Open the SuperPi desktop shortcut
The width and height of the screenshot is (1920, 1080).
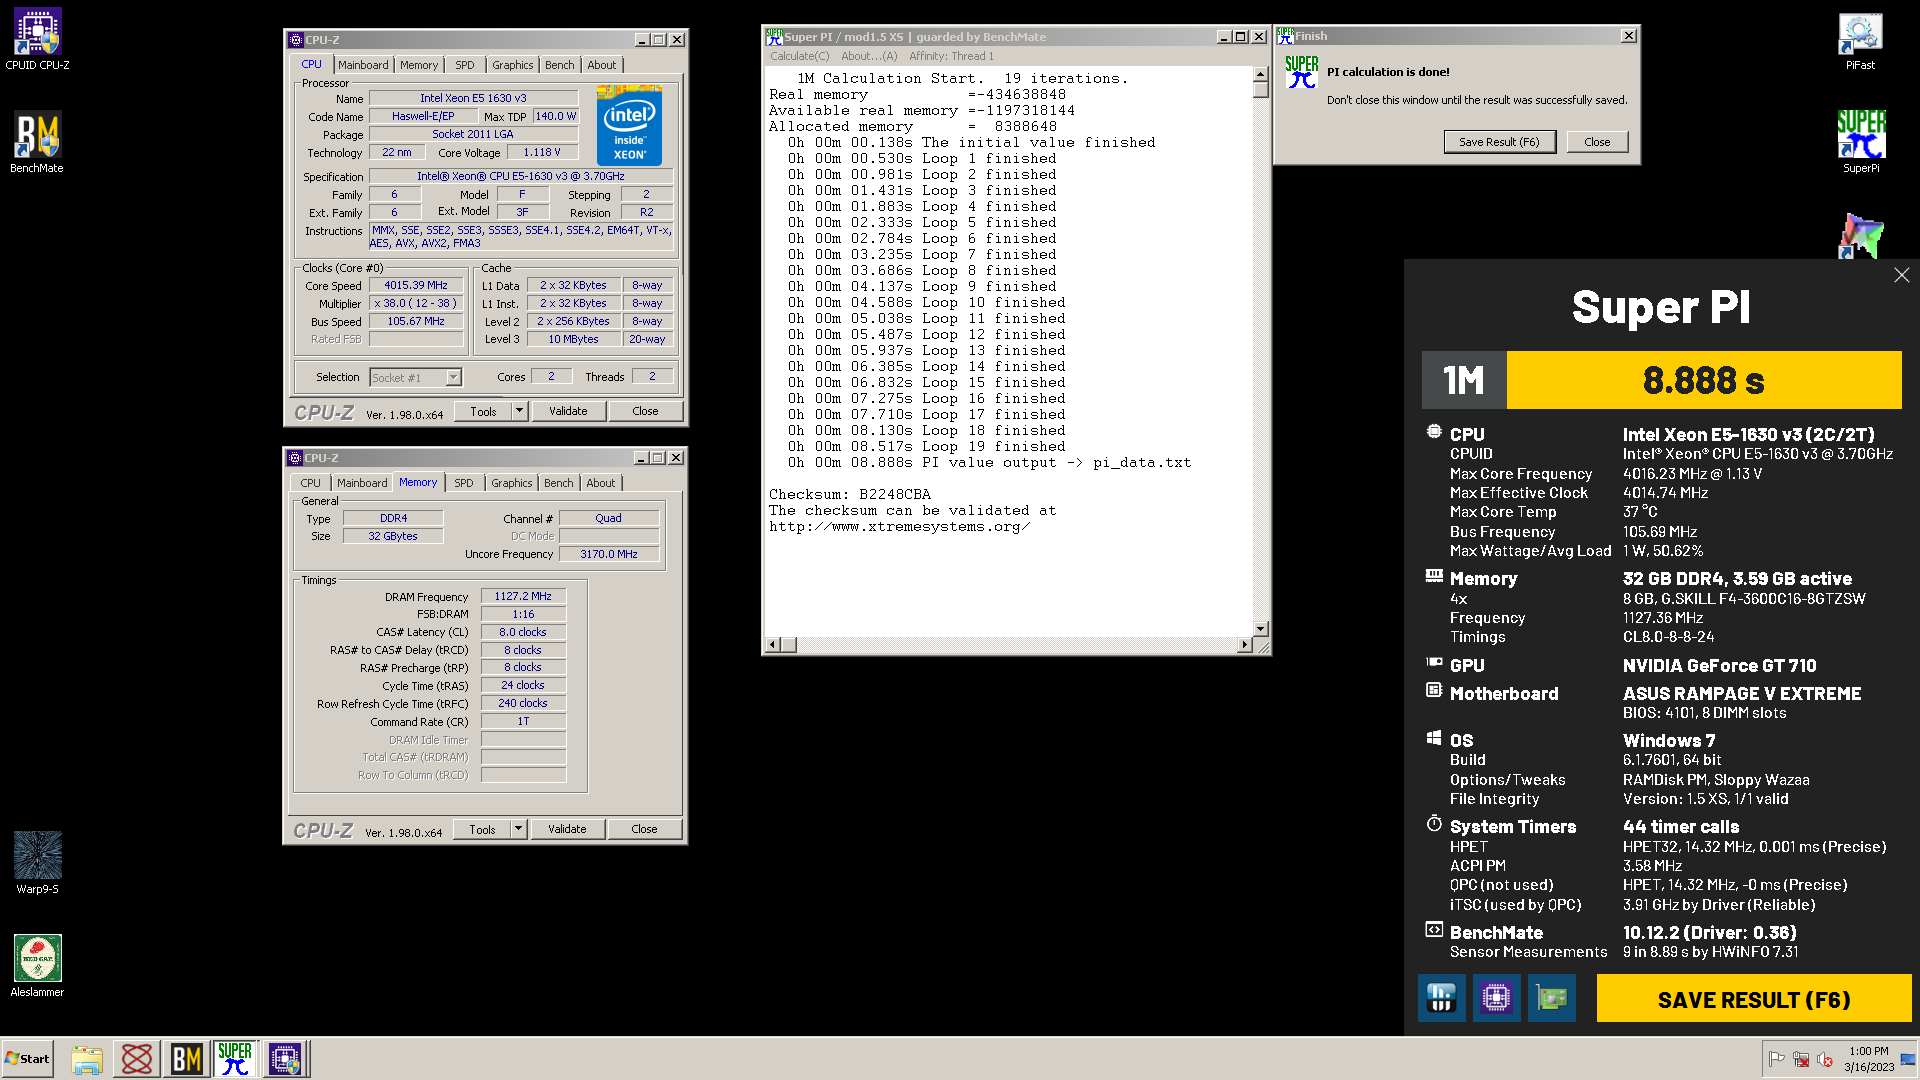[1860, 142]
